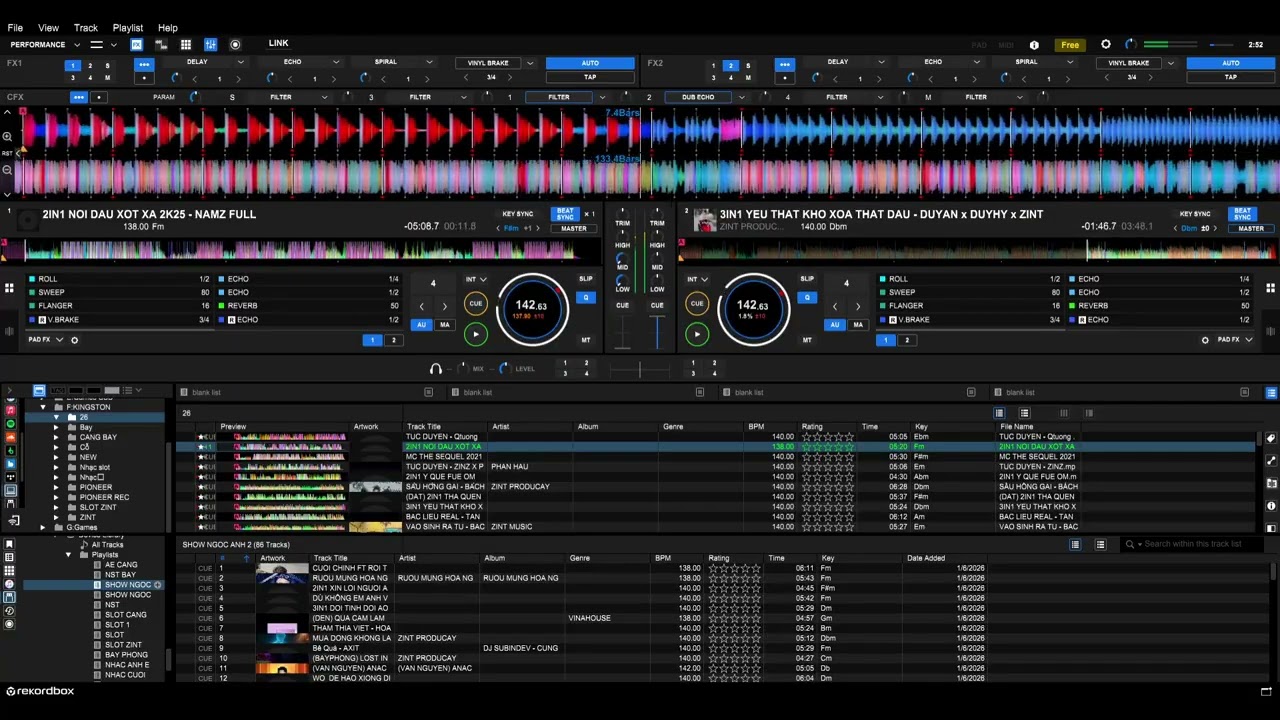Image resolution: width=1280 pixels, height=720 pixels.
Task: Expand the F.KINGSTON folder
Action: tap(43, 407)
